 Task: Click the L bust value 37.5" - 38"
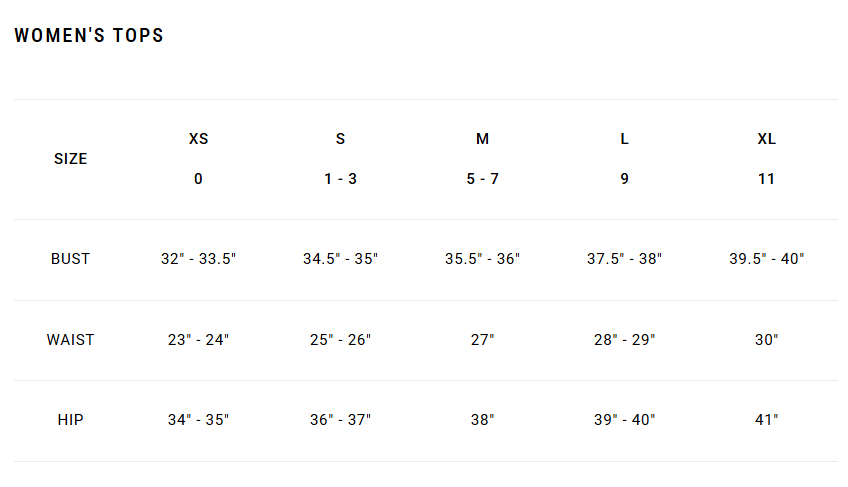(624, 259)
